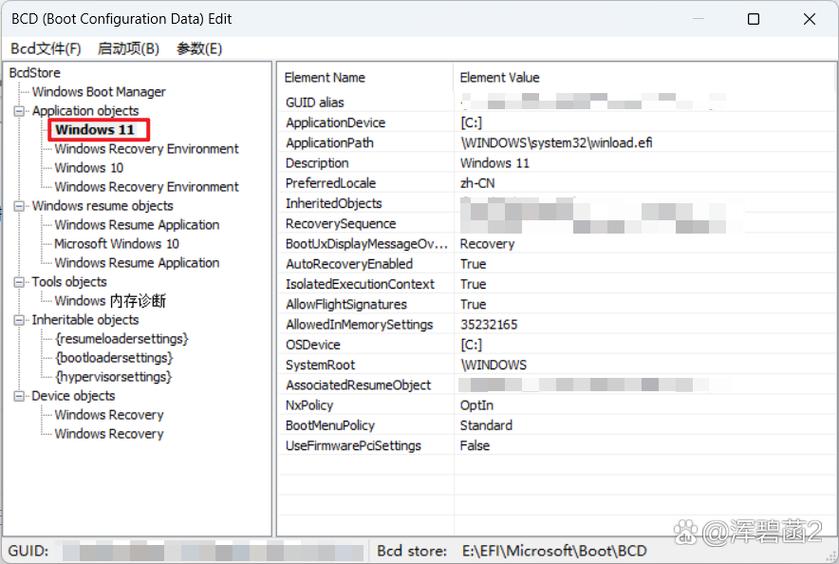The image size is (839, 564).
Task: Click the 35232165 memory settings value
Action: (489, 325)
